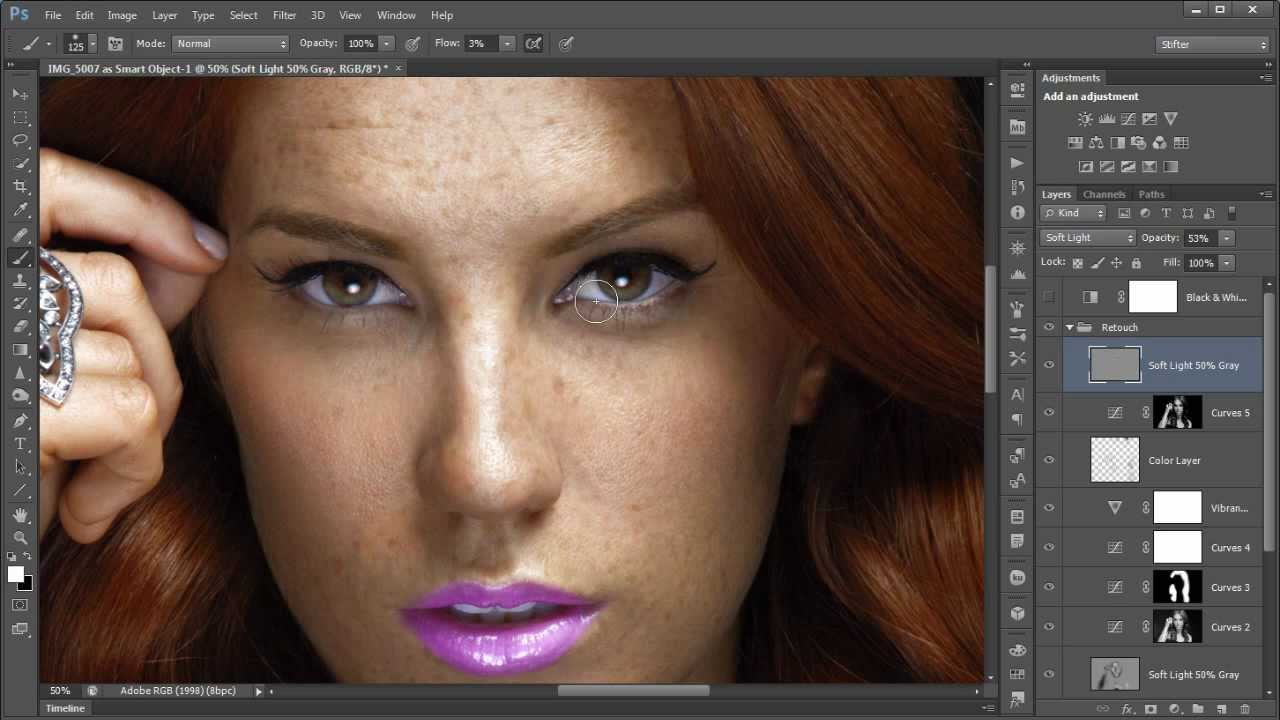The image size is (1280, 720).
Task: Choose the Eyedropper tool
Action: click(x=20, y=210)
